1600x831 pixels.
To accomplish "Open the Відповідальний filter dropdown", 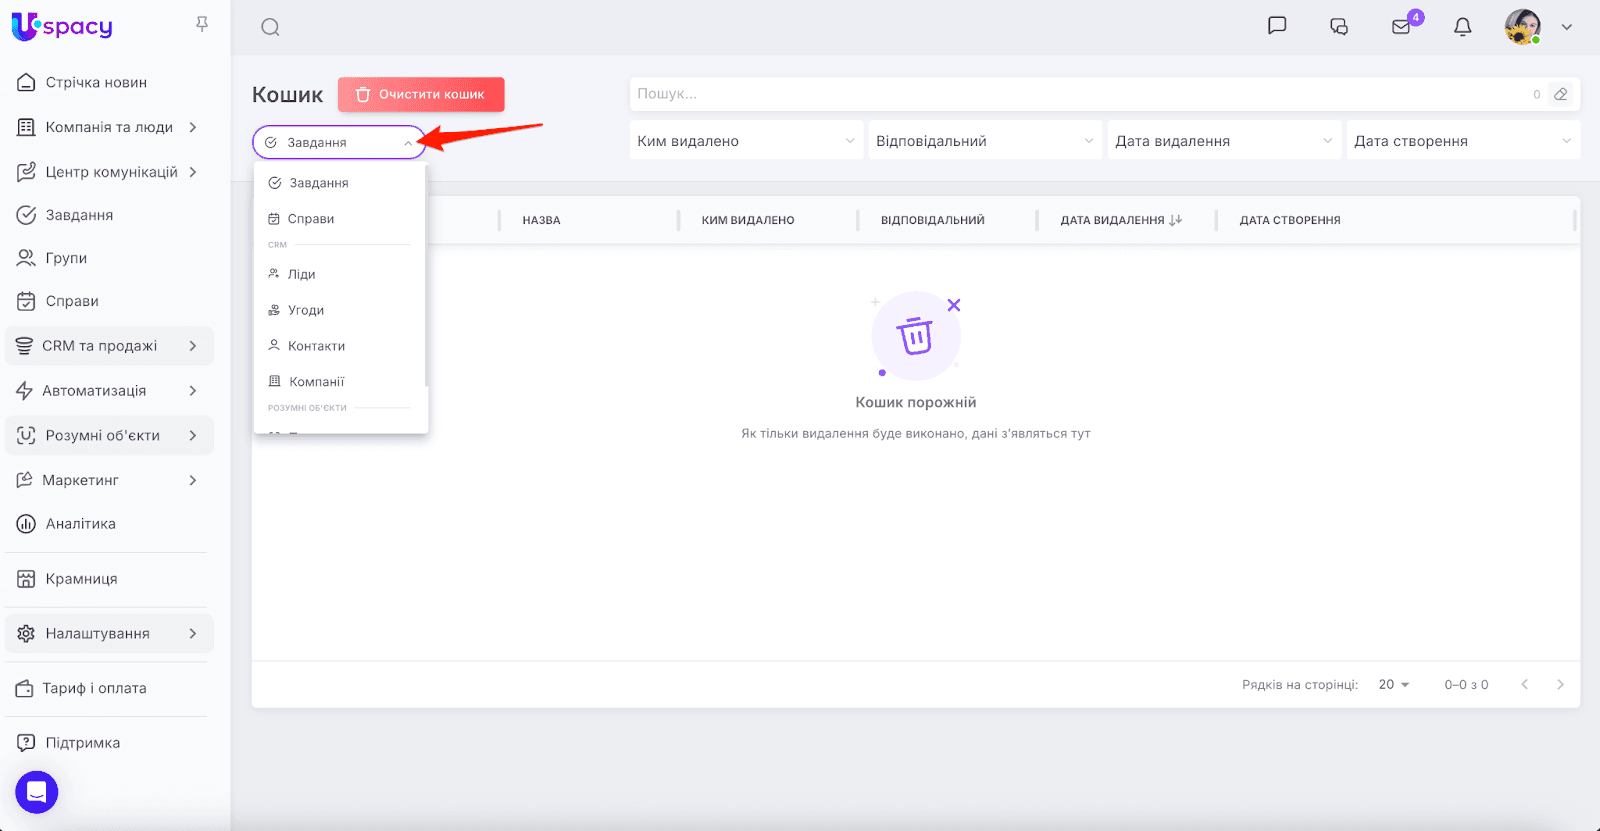I will click(985, 141).
